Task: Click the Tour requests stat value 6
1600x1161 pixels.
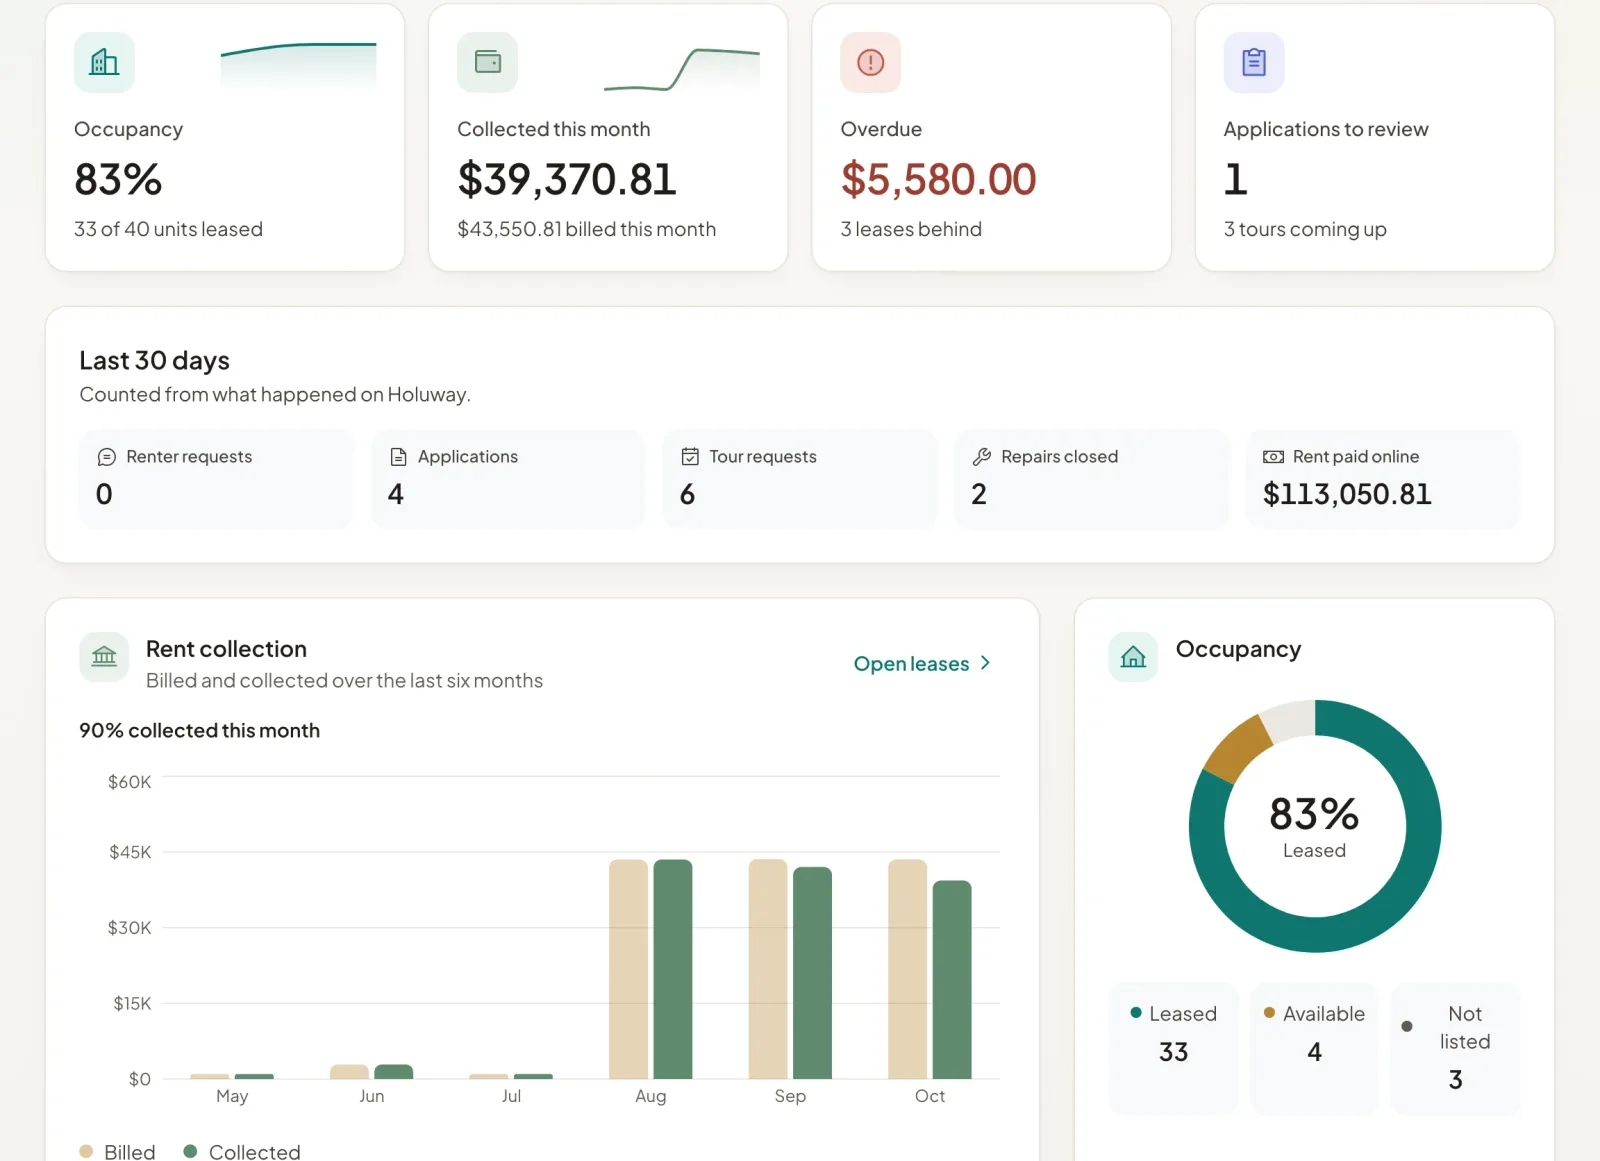Action: point(687,494)
